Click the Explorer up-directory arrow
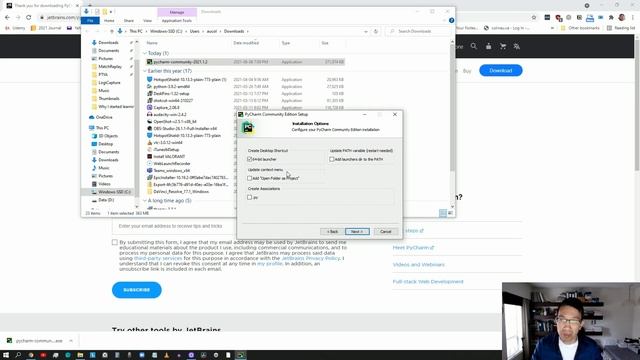 point(112,31)
